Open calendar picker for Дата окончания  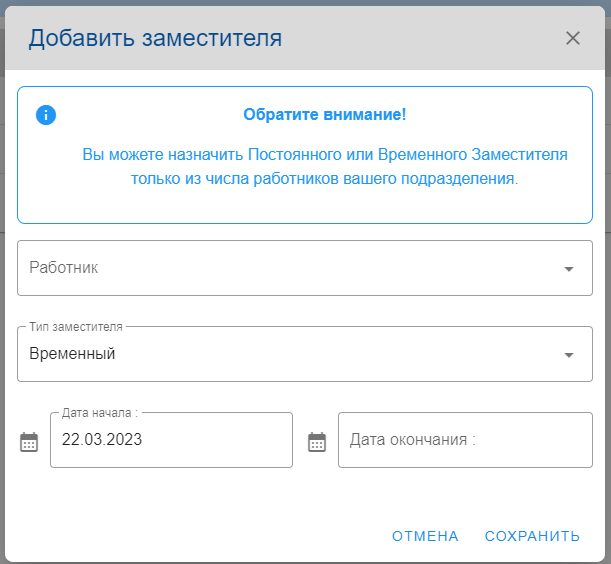(317, 441)
